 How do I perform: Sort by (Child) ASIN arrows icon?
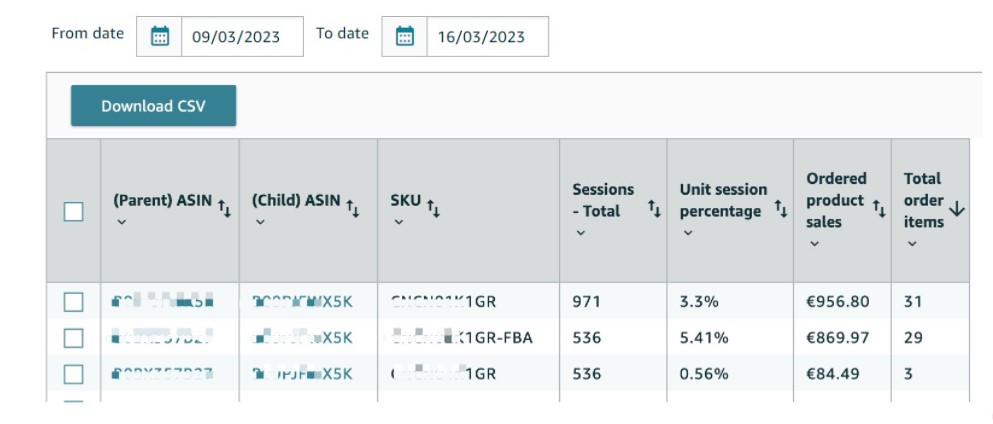point(353,208)
